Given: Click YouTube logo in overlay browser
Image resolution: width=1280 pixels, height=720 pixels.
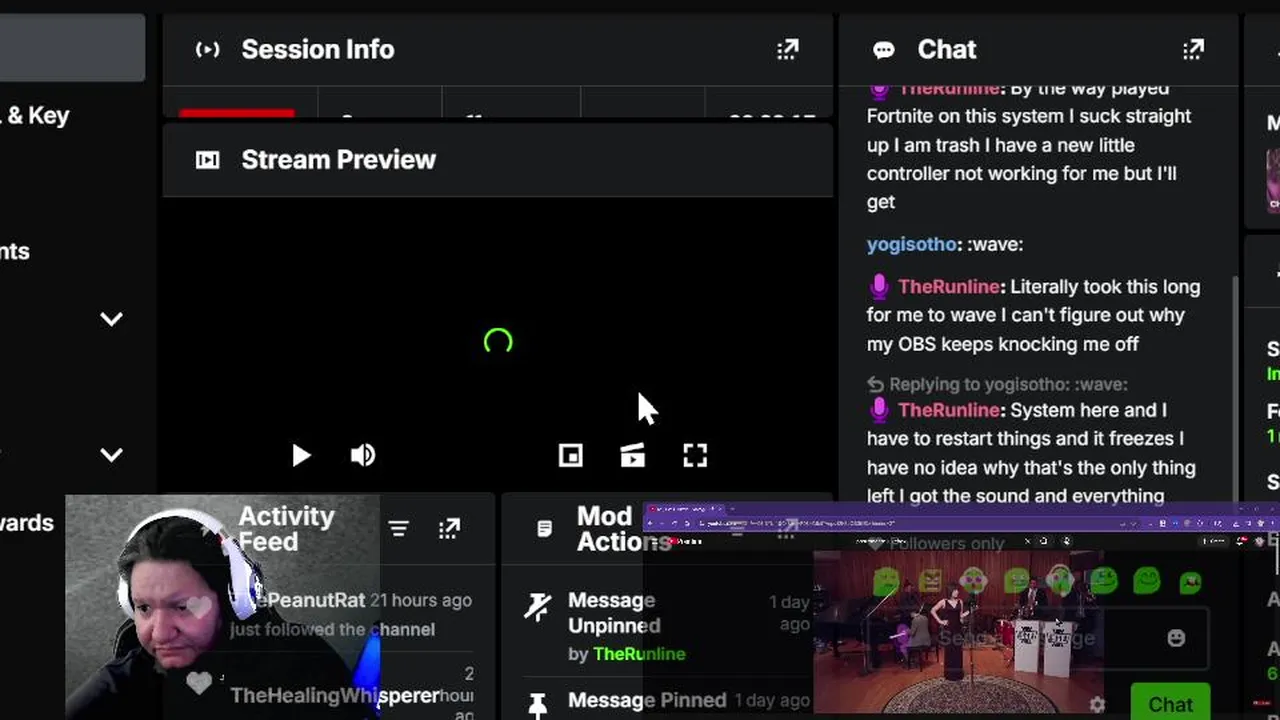Looking at the screenshot, I should point(685,541).
